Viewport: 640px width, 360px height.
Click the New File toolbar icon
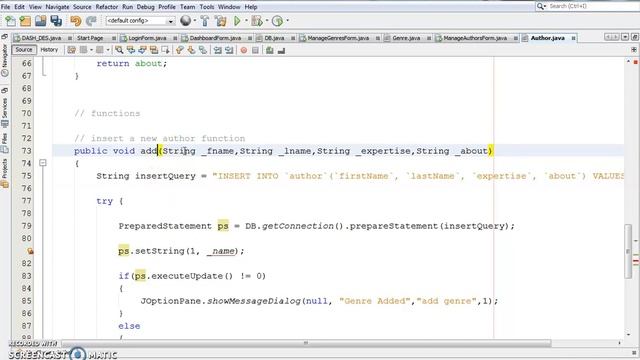[x=10, y=21]
